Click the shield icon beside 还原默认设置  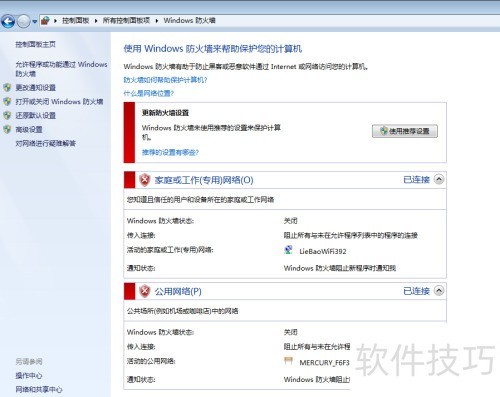coord(7,115)
